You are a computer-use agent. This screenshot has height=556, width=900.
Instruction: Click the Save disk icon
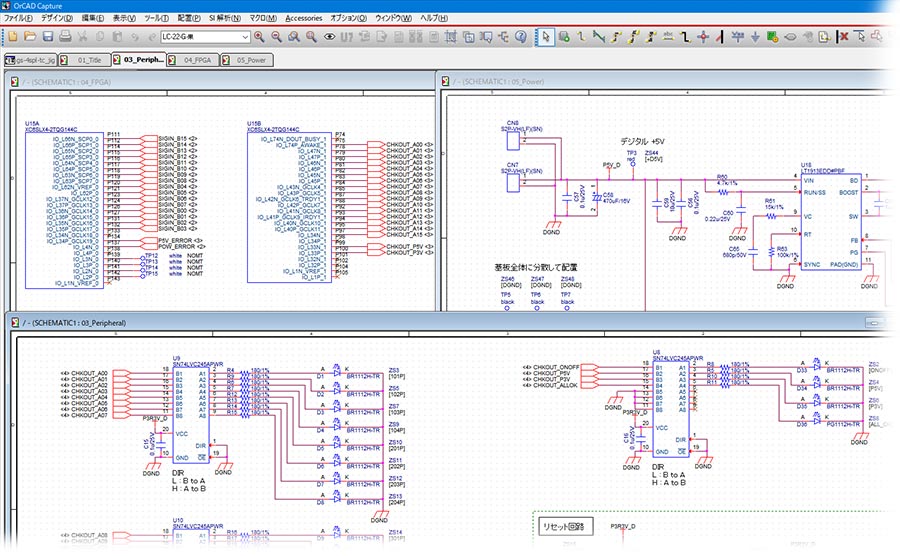[x=47, y=37]
